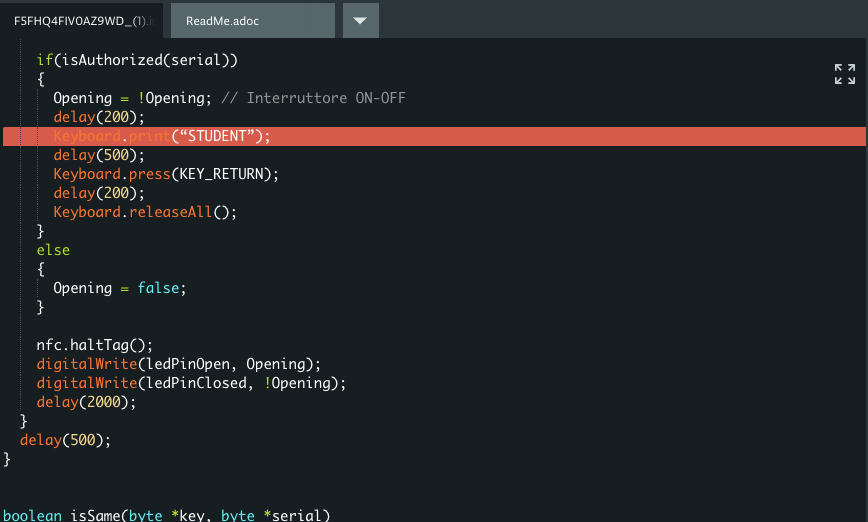Switch to the ReadMe.adoc tab

(222, 20)
